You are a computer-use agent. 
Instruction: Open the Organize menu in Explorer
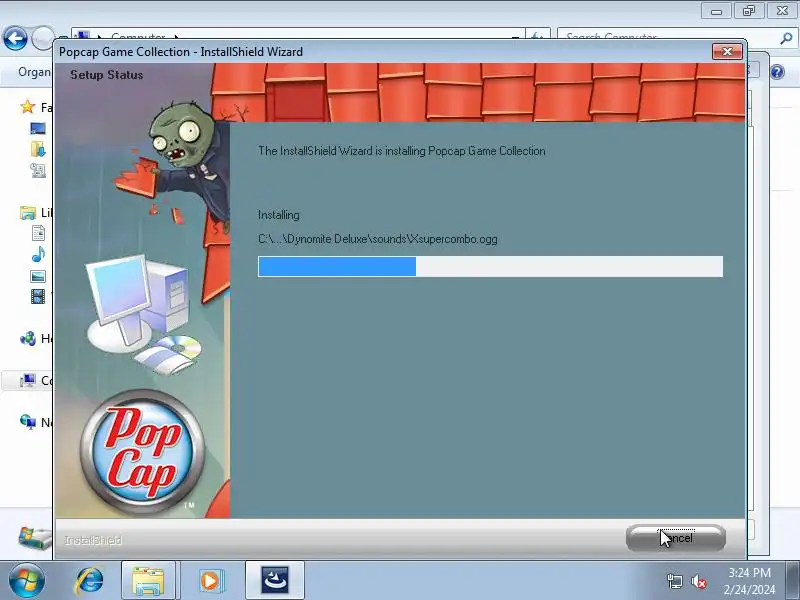[34, 72]
